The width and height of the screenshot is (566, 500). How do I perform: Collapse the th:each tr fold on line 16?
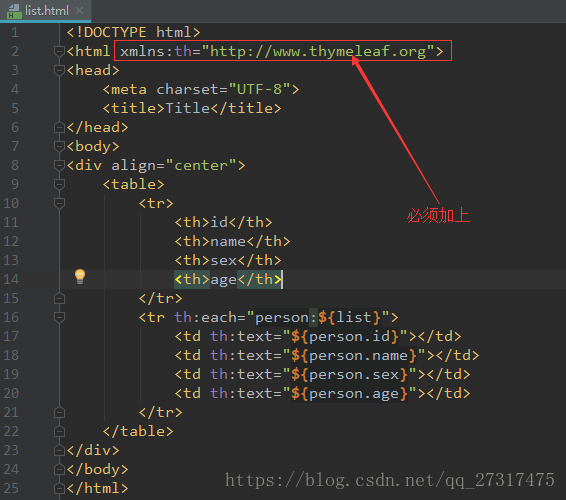[59, 317]
